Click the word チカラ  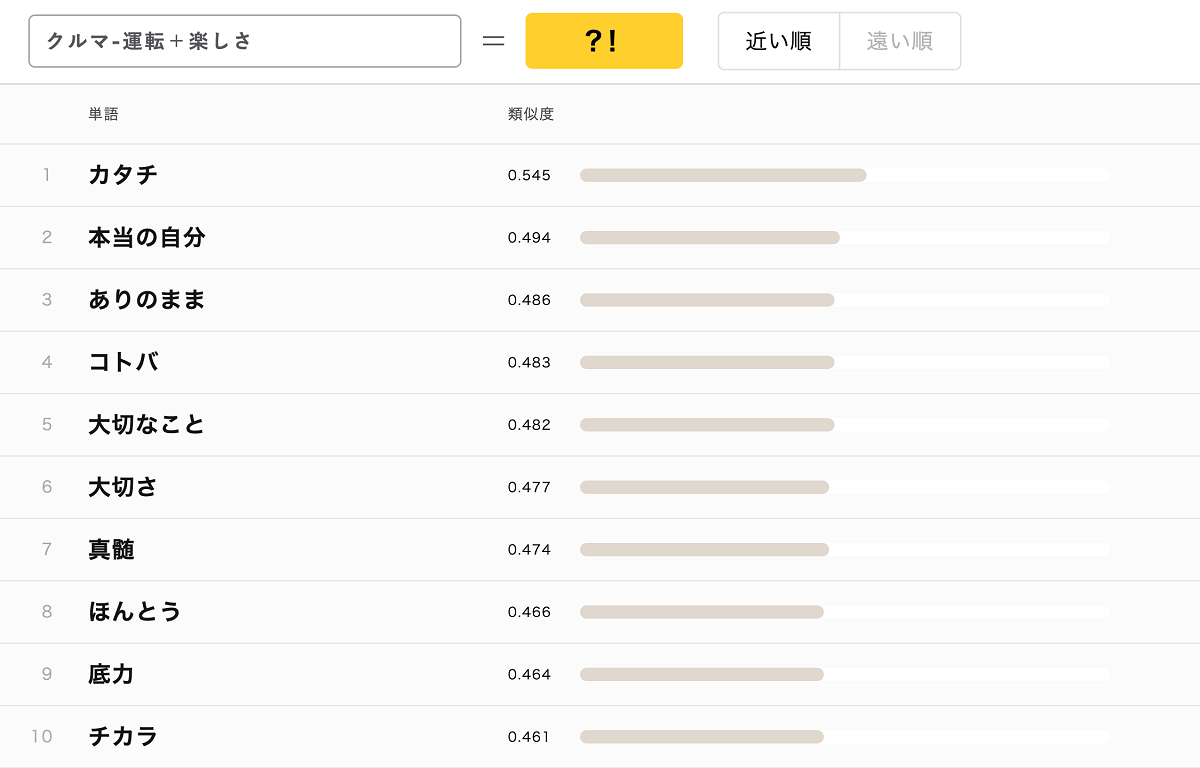(x=123, y=737)
